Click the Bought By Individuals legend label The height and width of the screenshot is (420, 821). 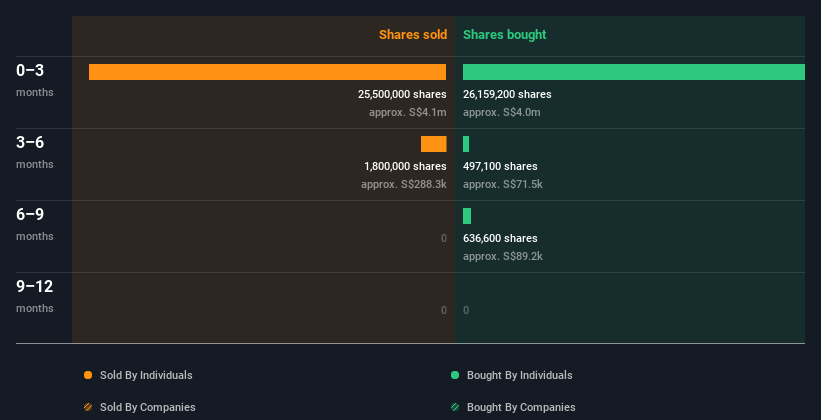(519, 375)
